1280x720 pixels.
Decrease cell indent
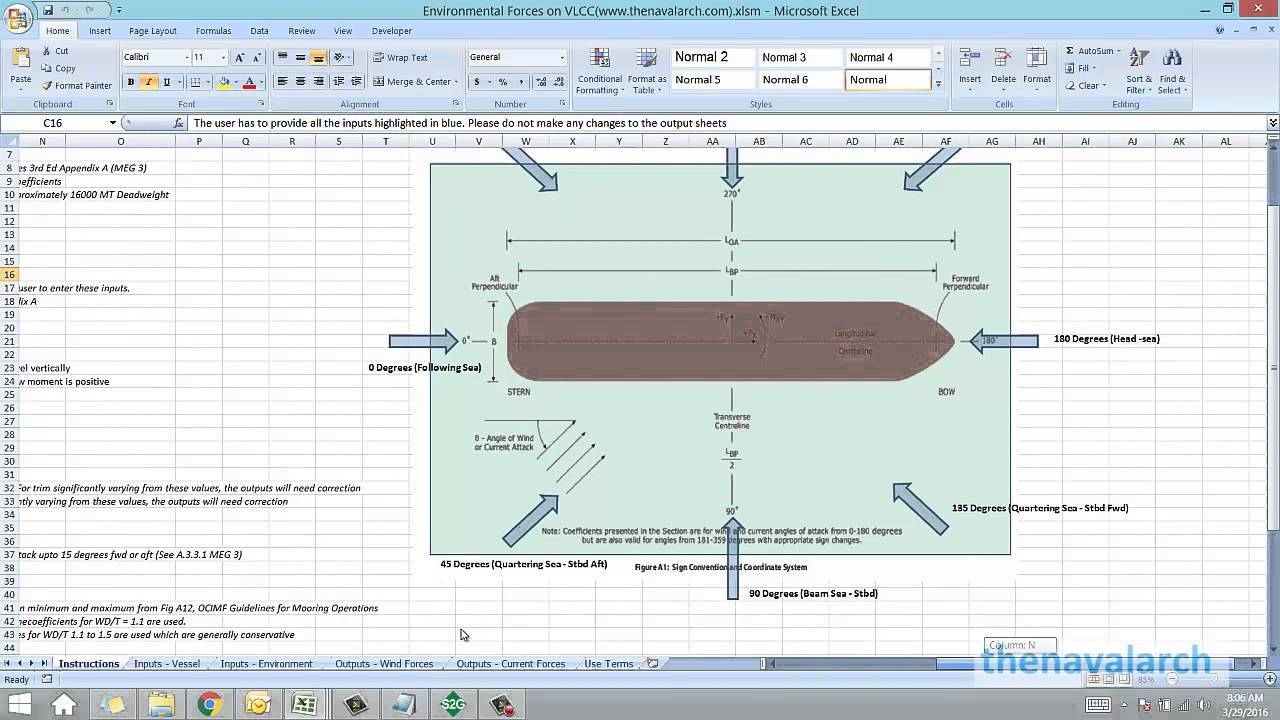pyautogui.click(x=338, y=82)
